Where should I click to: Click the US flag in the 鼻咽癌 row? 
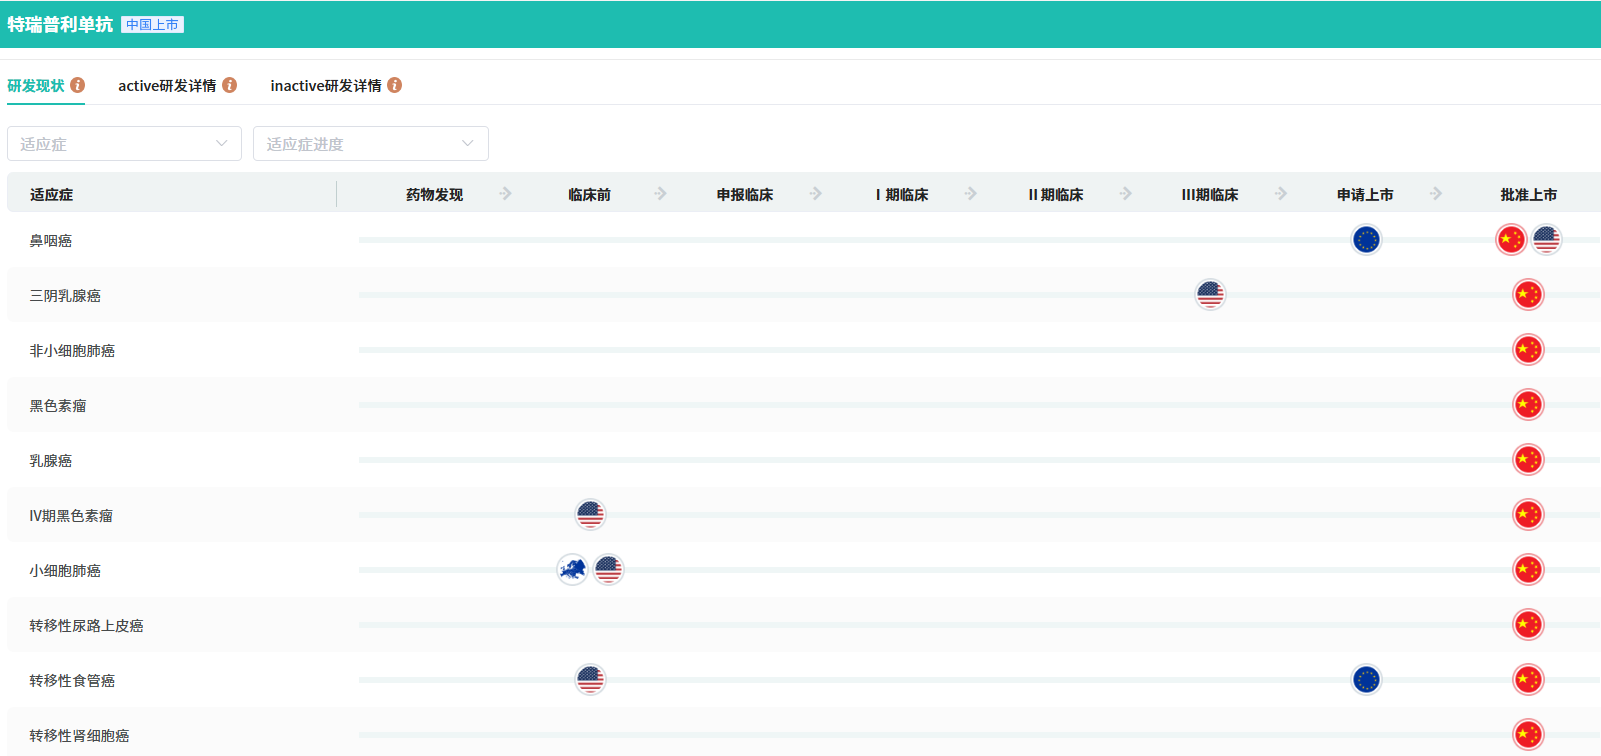tap(1546, 240)
